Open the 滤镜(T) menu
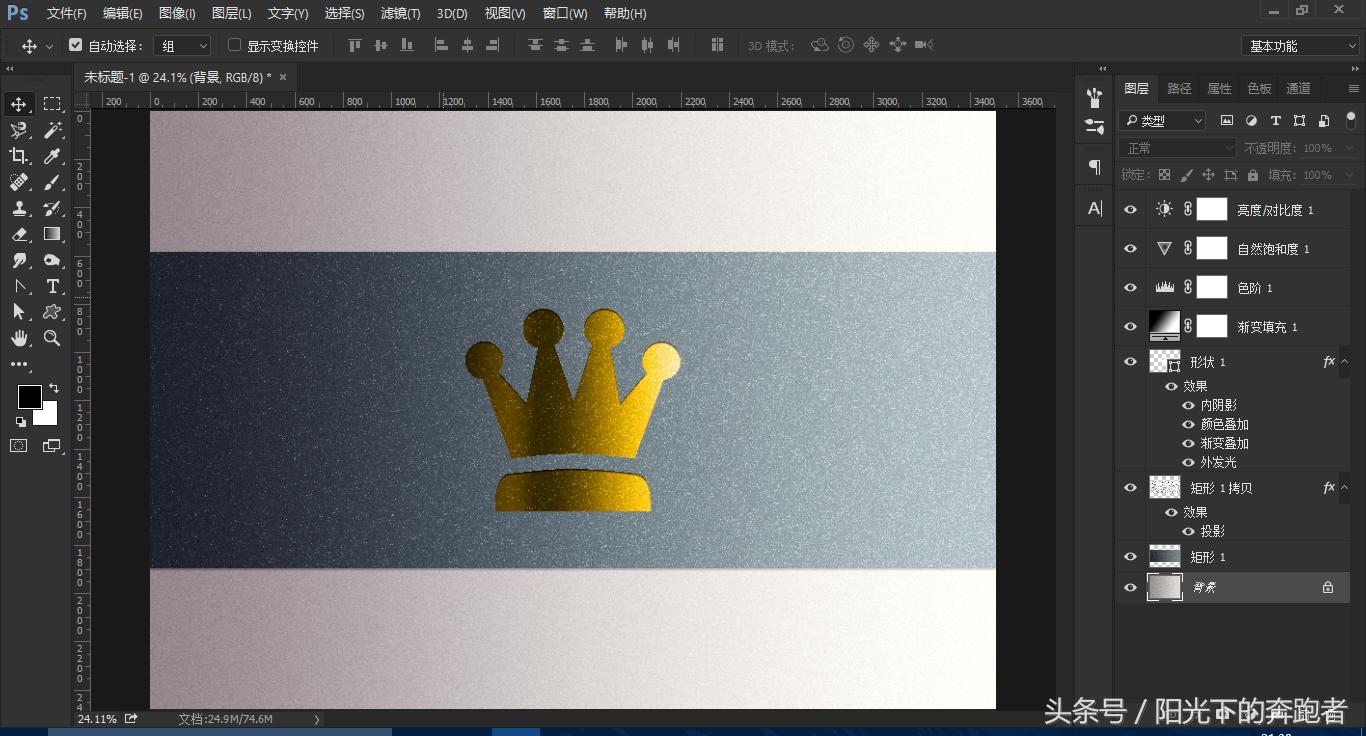 400,13
